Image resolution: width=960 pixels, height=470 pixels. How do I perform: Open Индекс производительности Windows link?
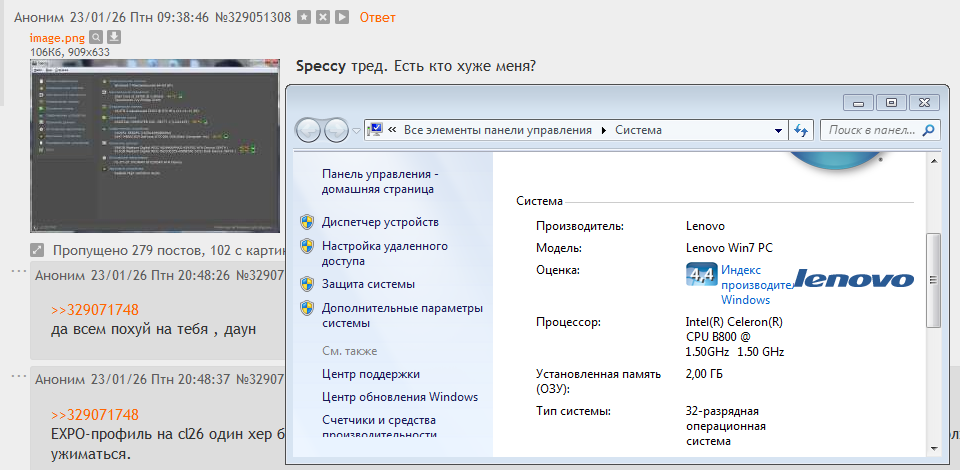[757, 285]
